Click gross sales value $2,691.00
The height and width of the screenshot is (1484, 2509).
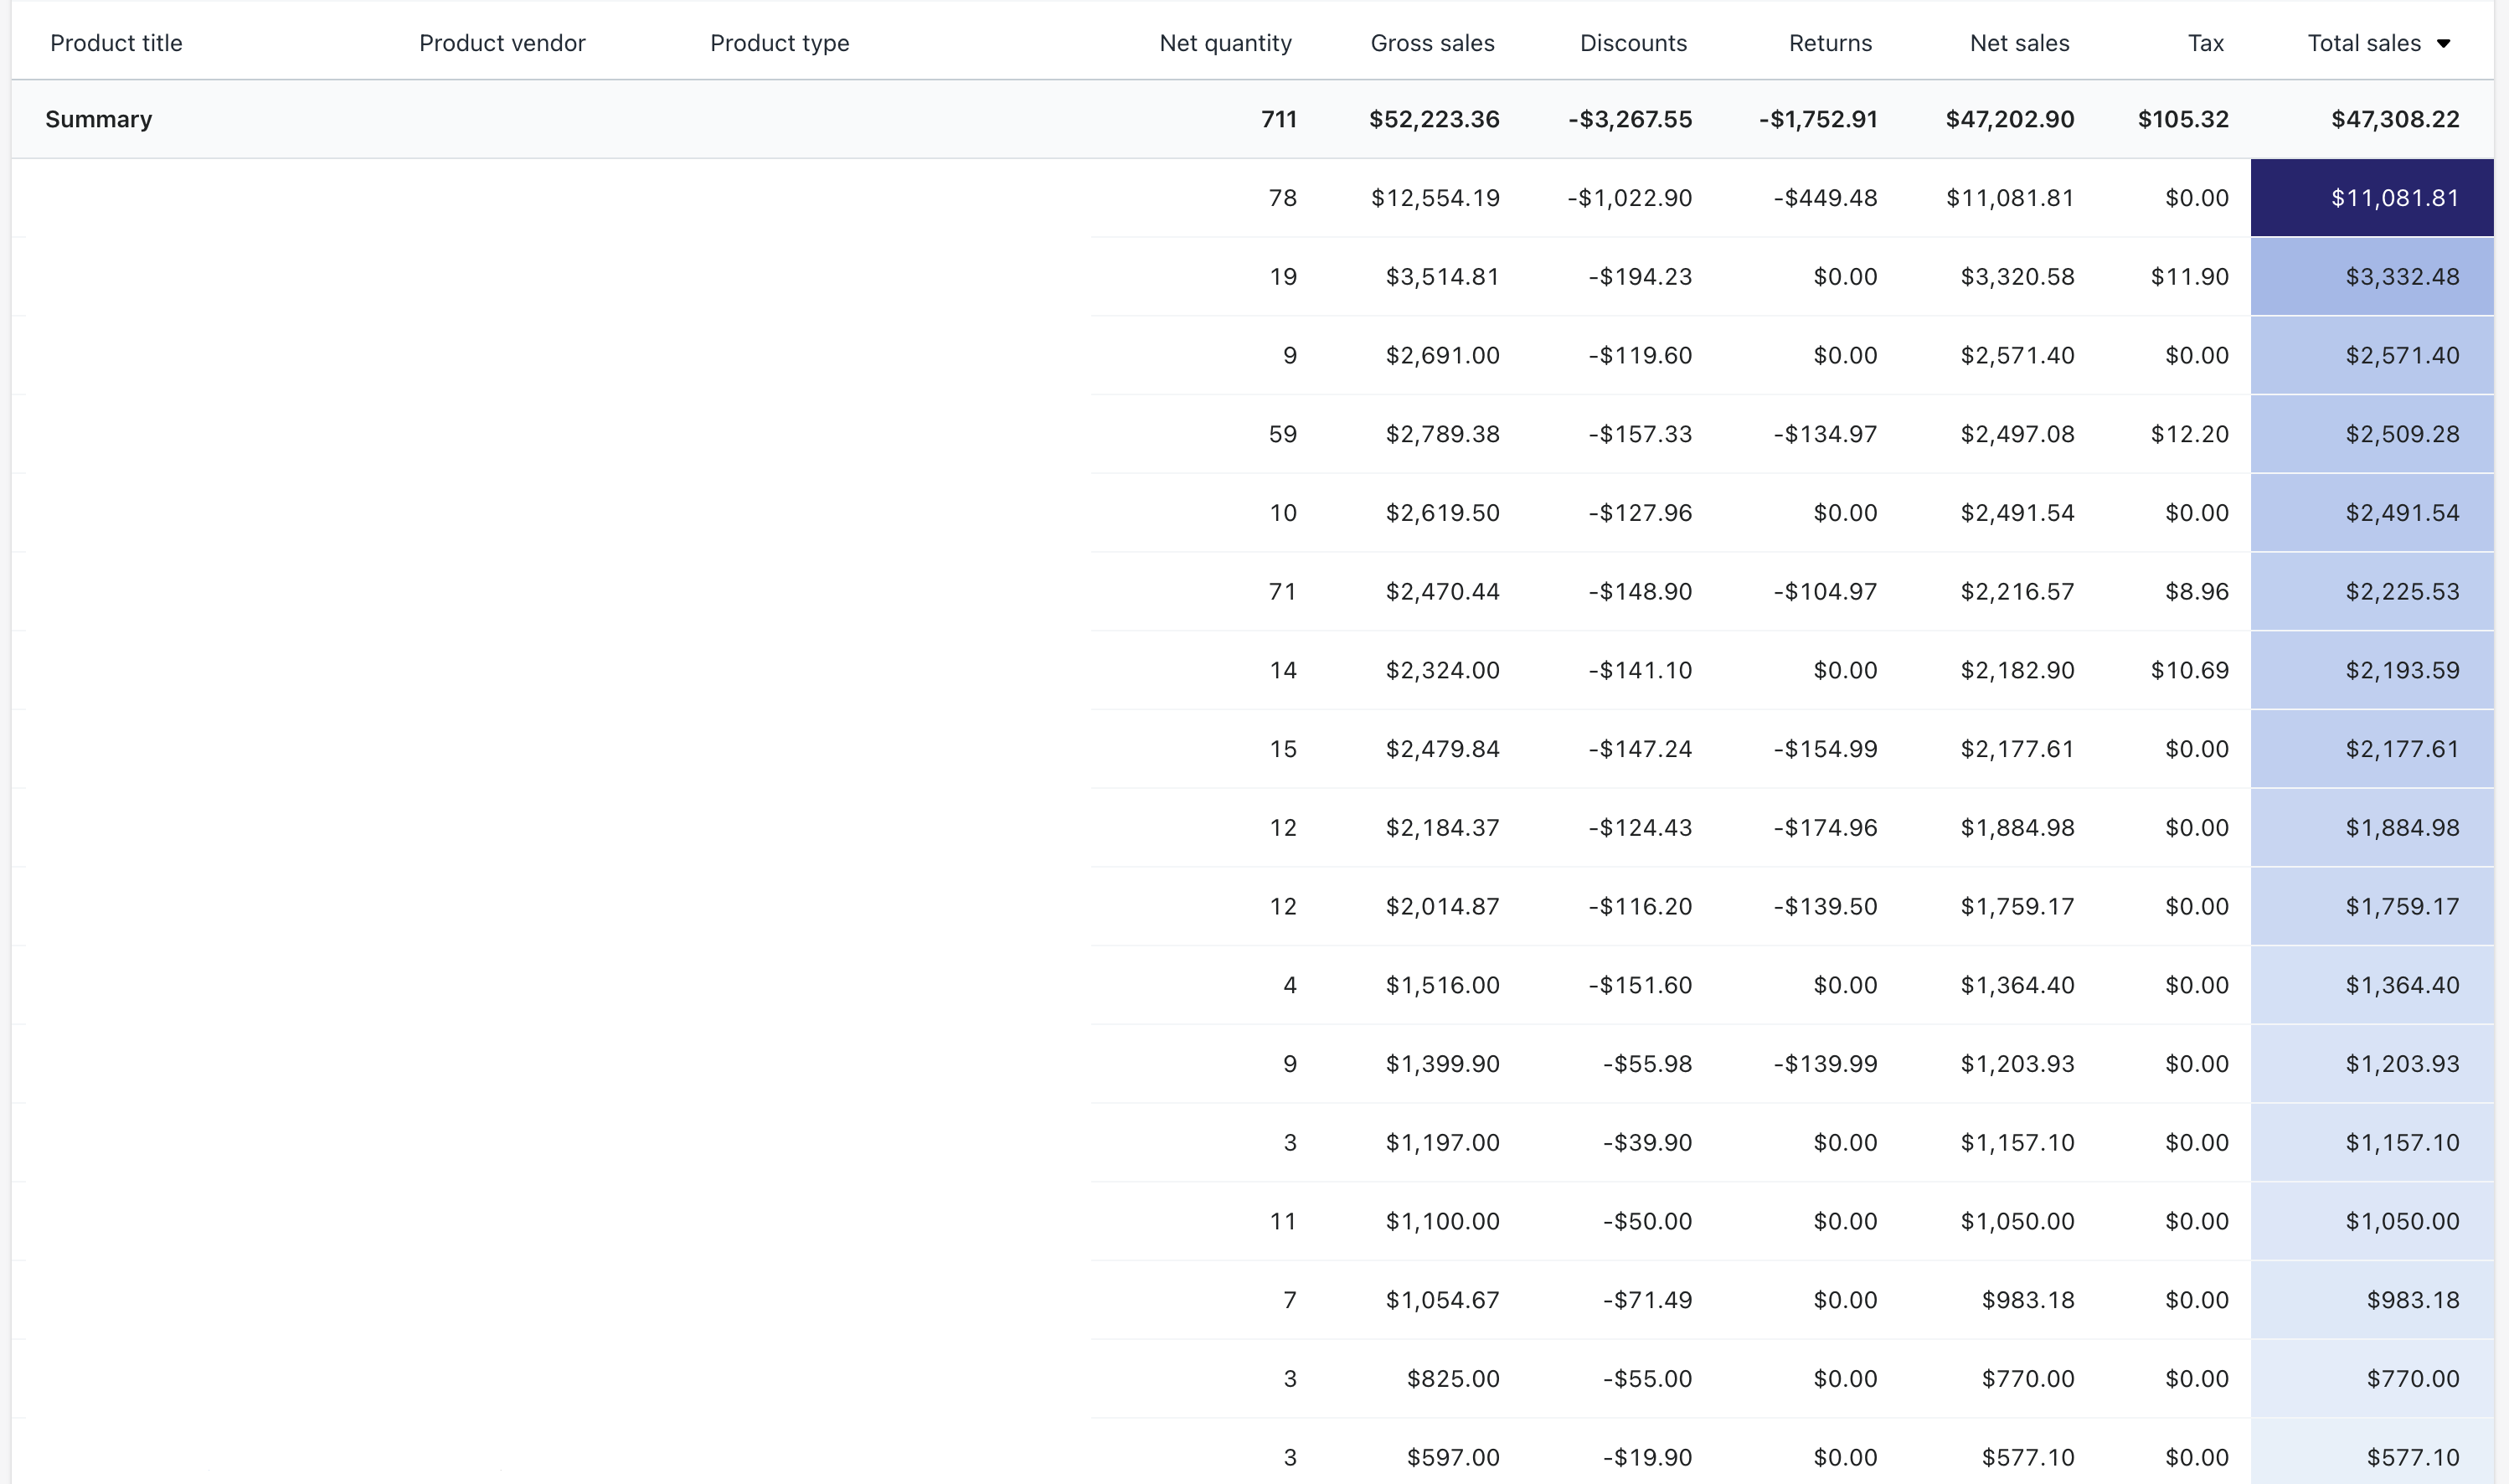1442,355
